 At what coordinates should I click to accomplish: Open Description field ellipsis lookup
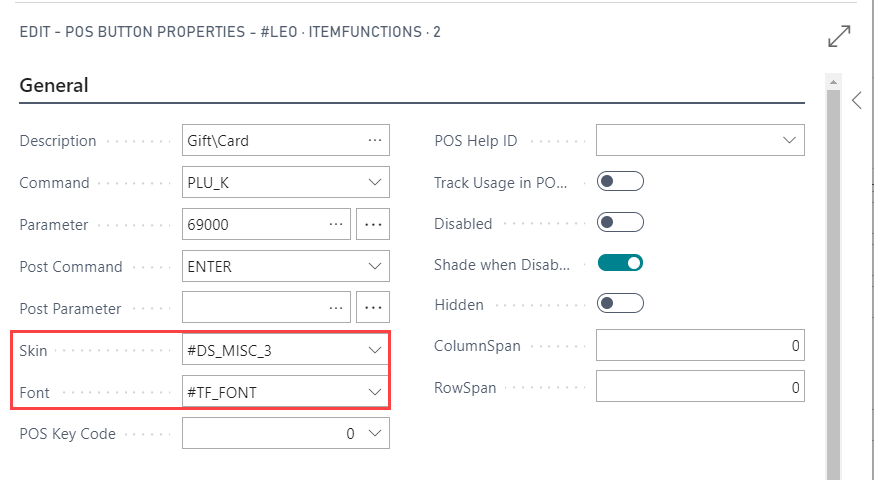pos(375,141)
